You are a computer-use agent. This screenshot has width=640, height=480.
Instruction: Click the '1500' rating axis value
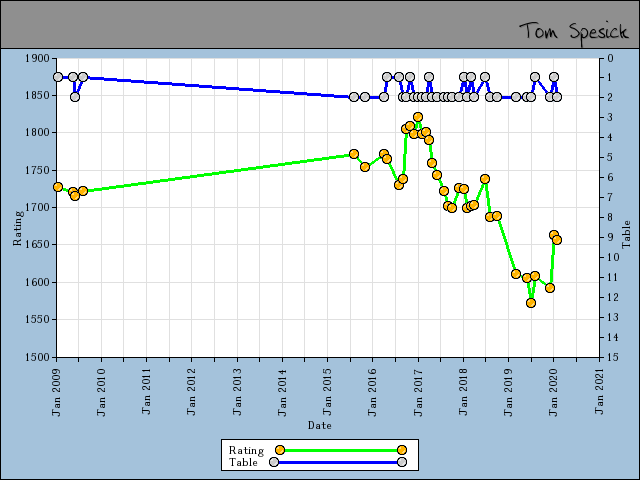pyautogui.click(x=37, y=357)
